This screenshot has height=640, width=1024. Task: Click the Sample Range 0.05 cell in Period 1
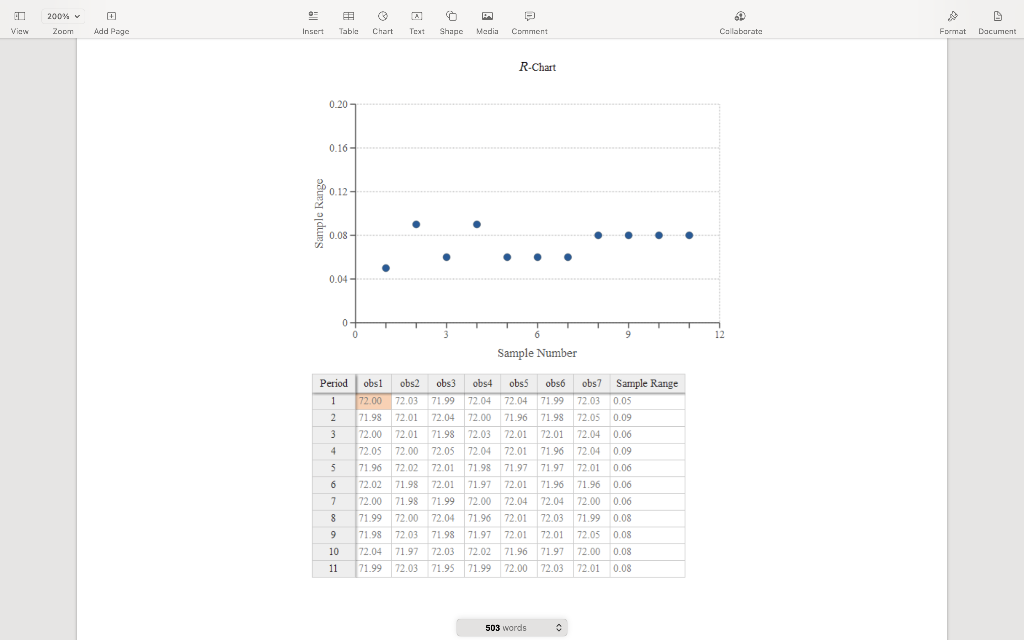click(647, 401)
